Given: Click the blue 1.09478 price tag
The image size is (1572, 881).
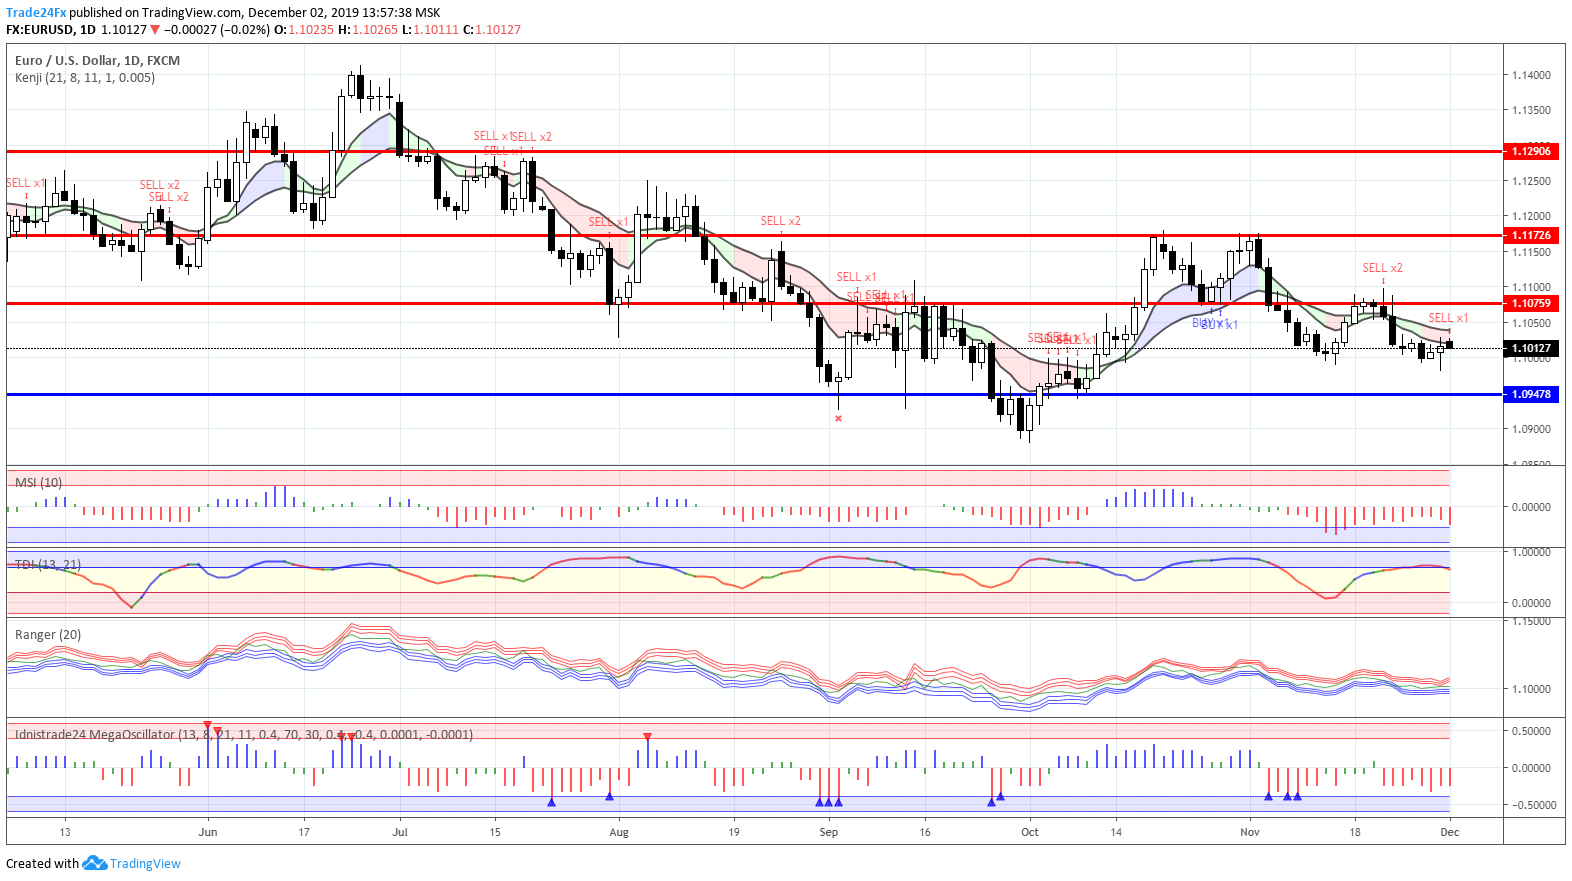Looking at the screenshot, I should 1531,395.
